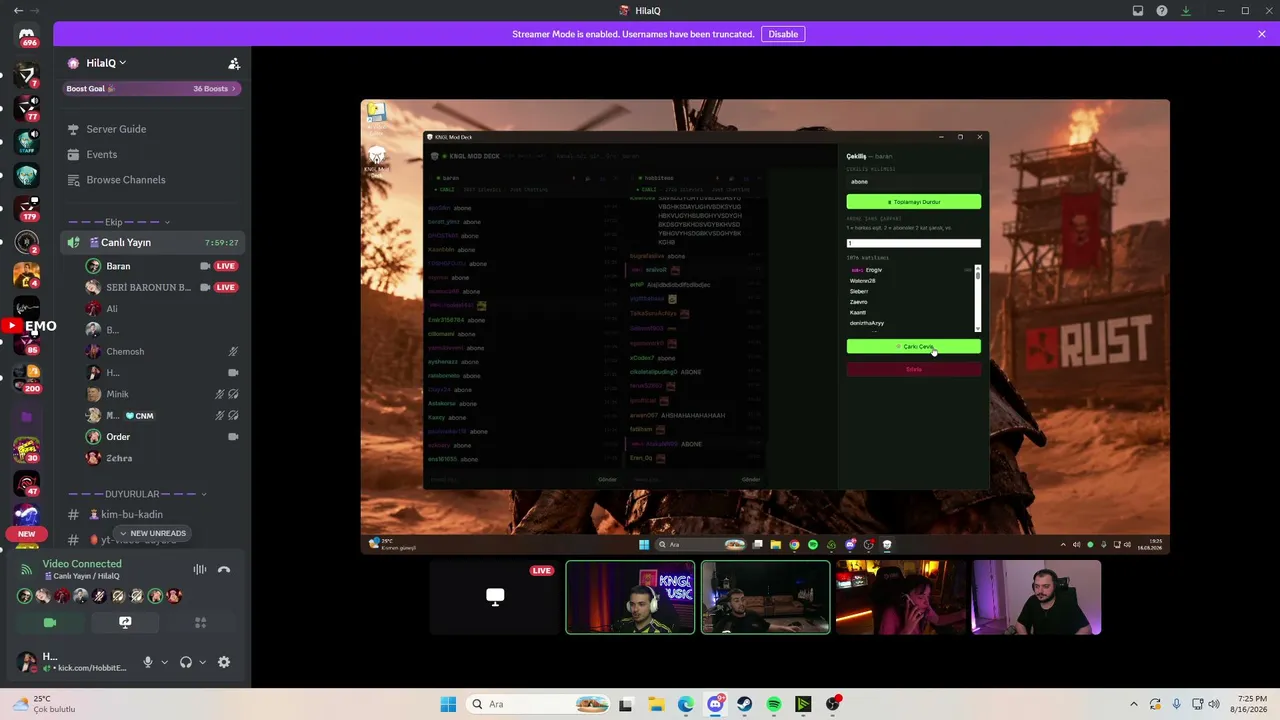Show hidden system tray icons
Screen dimensions: 1280x720
pos(1133,704)
